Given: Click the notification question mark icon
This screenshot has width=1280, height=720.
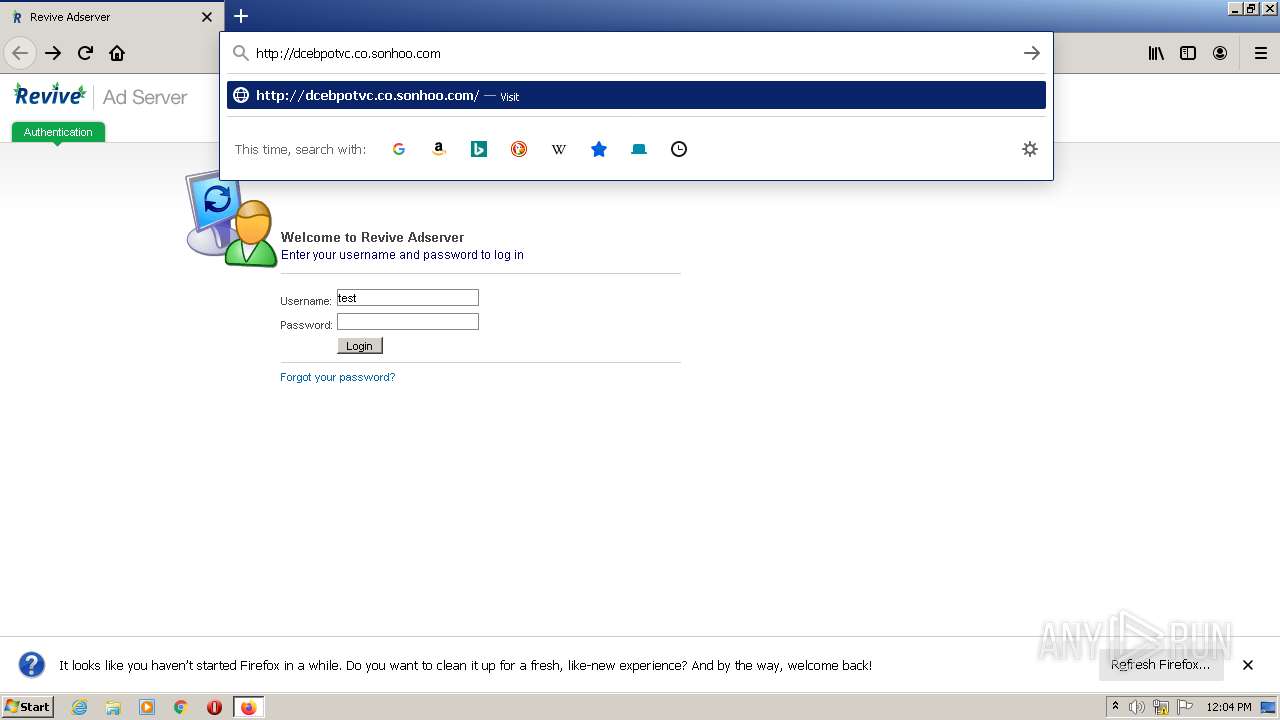Looking at the screenshot, I should tap(32, 665).
